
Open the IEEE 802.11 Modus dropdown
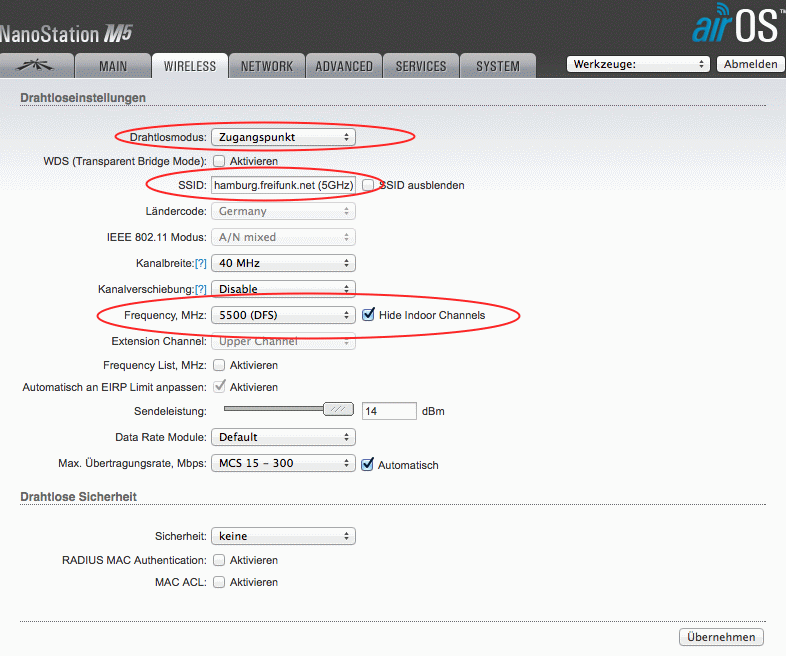click(283, 237)
